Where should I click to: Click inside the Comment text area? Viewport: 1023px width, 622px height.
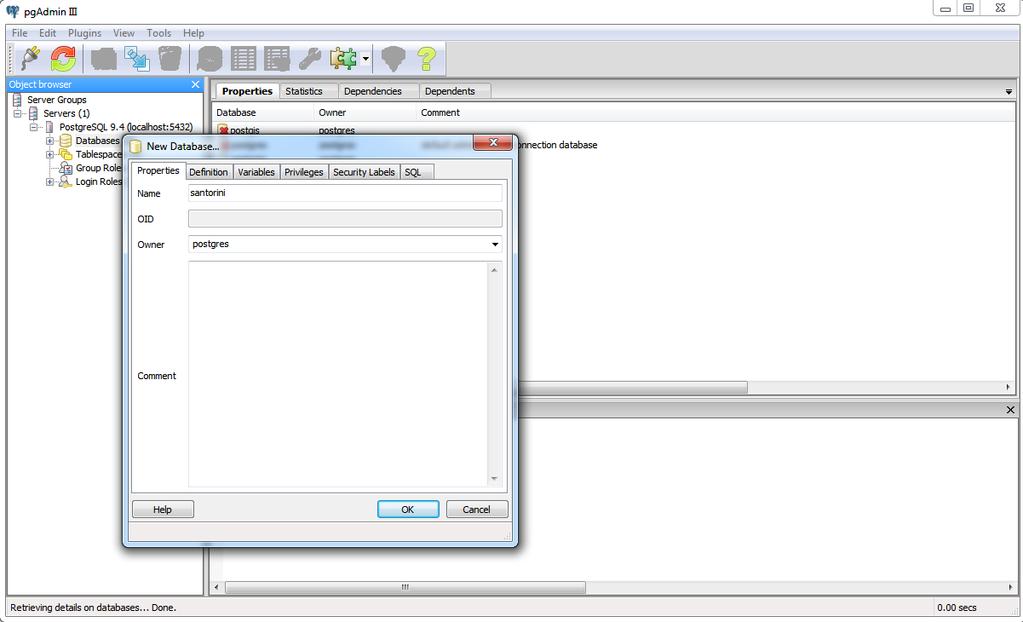pyautogui.click(x=338, y=375)
